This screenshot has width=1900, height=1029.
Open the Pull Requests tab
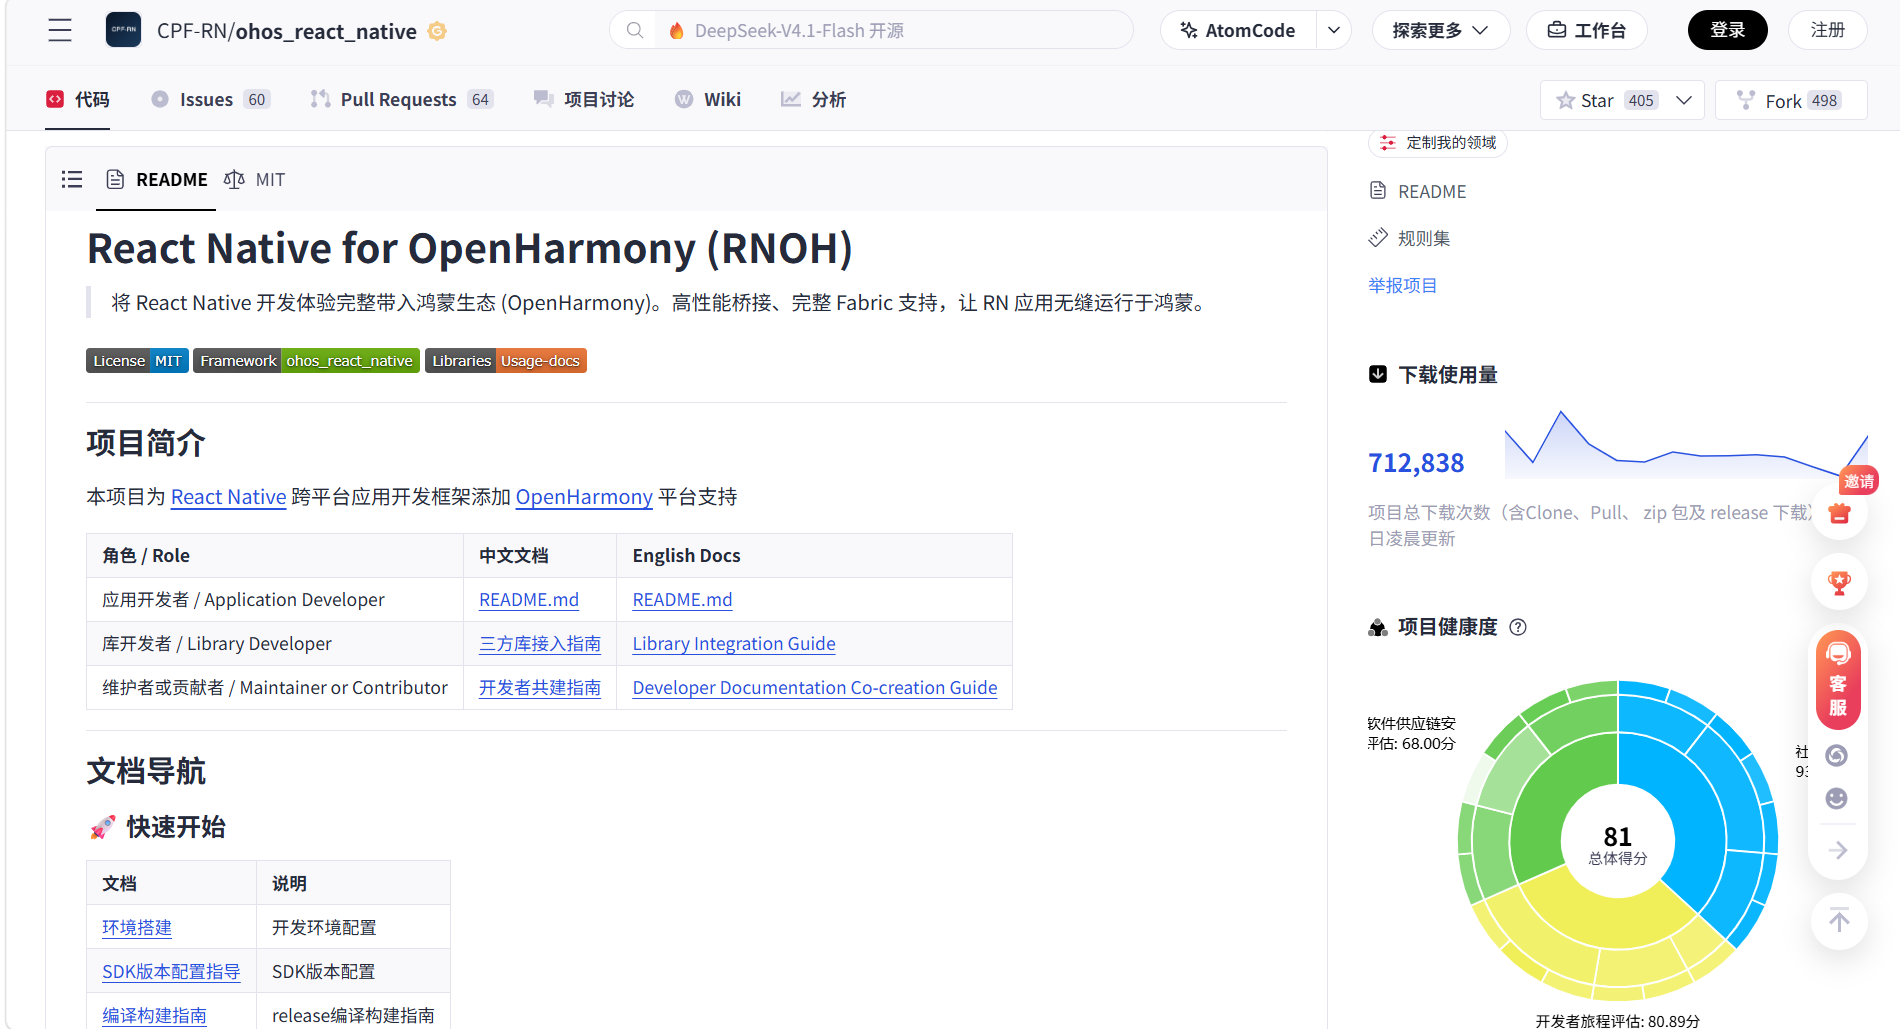[402, 99]
